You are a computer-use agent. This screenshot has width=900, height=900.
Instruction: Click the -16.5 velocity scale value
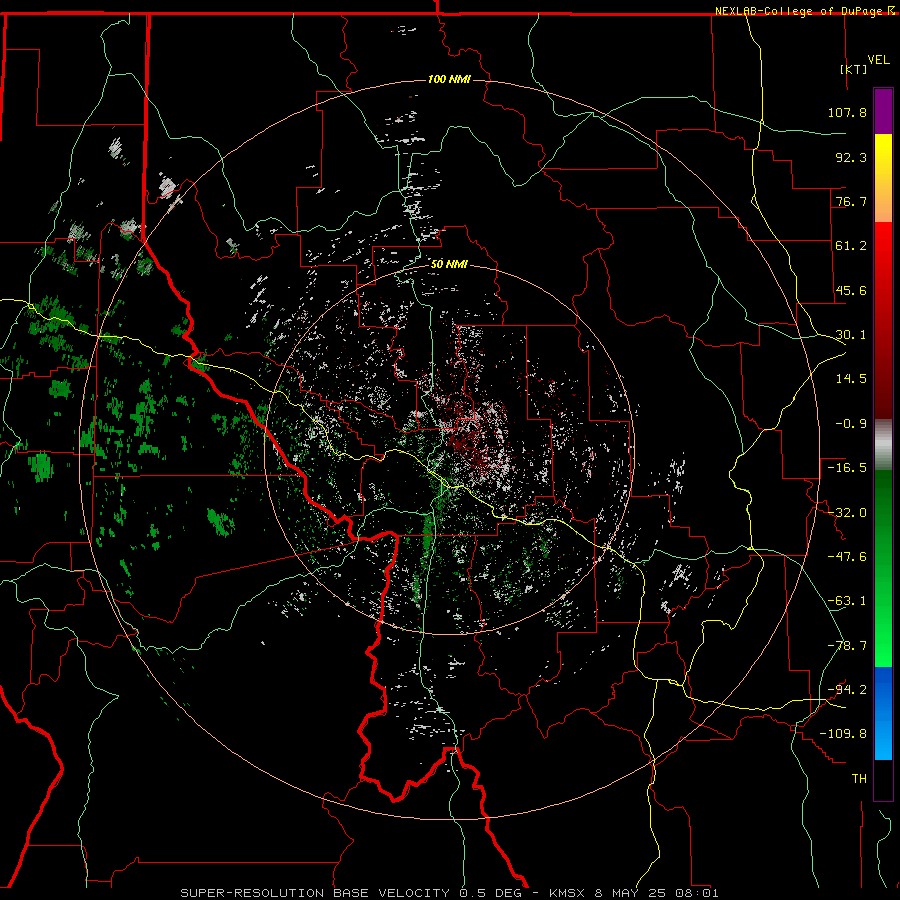click(847, 468)
